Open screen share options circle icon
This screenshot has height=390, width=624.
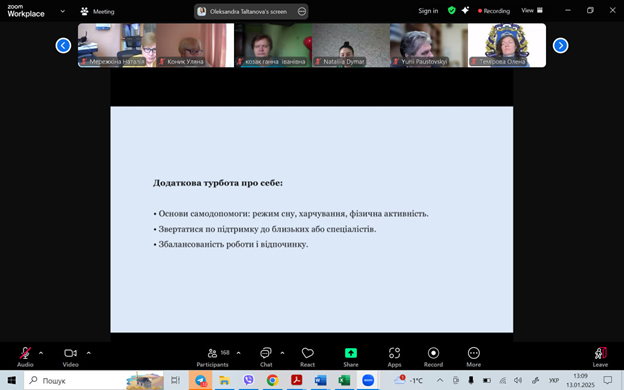point(302,12)
